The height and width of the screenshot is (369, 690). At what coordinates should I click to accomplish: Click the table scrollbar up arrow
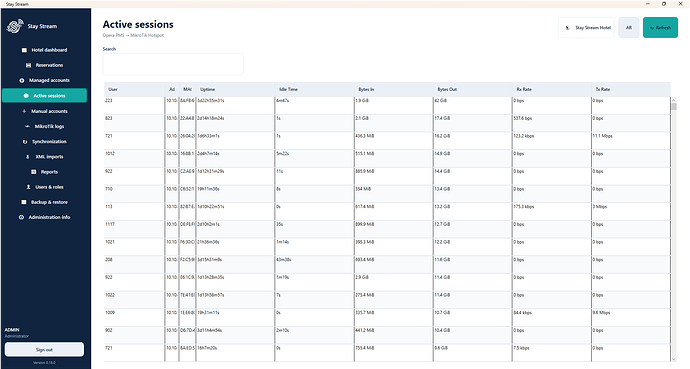(x=674, y=100)
